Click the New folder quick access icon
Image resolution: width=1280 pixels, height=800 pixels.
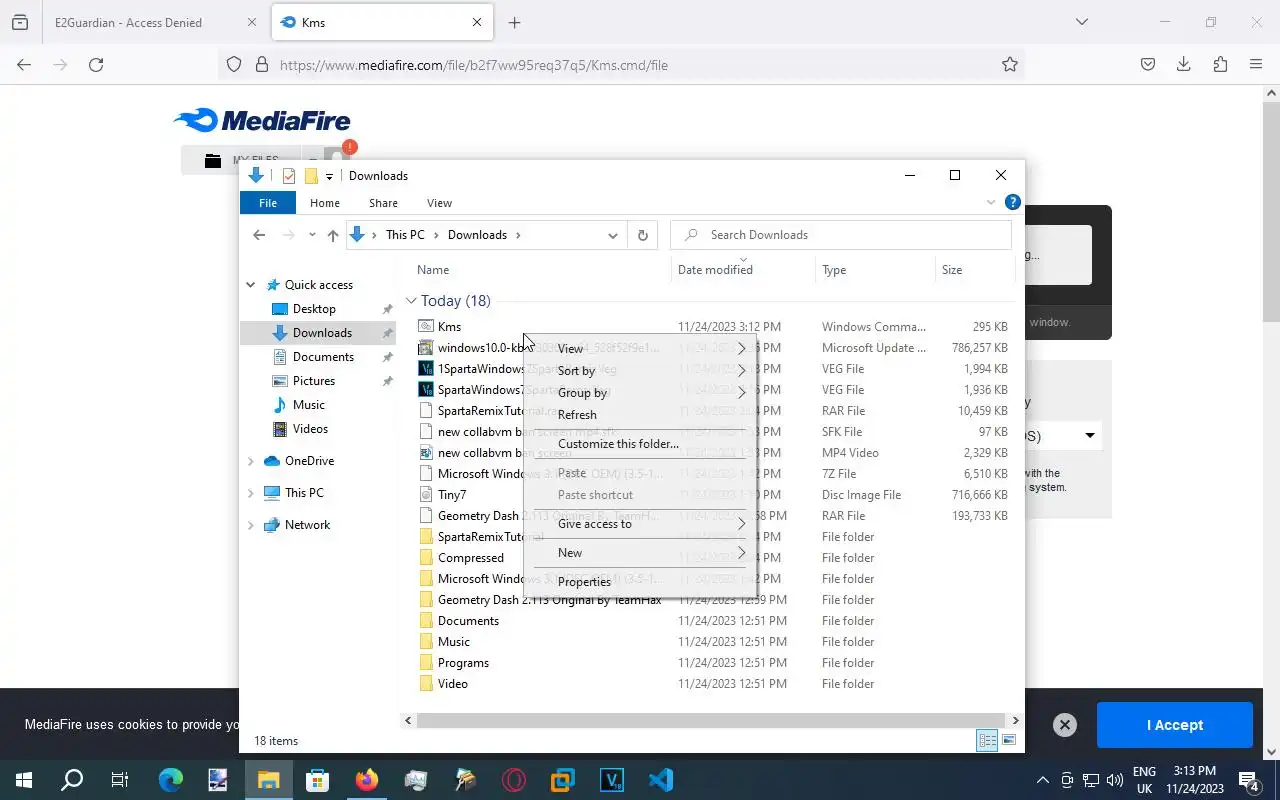click(x=311, y=176)
